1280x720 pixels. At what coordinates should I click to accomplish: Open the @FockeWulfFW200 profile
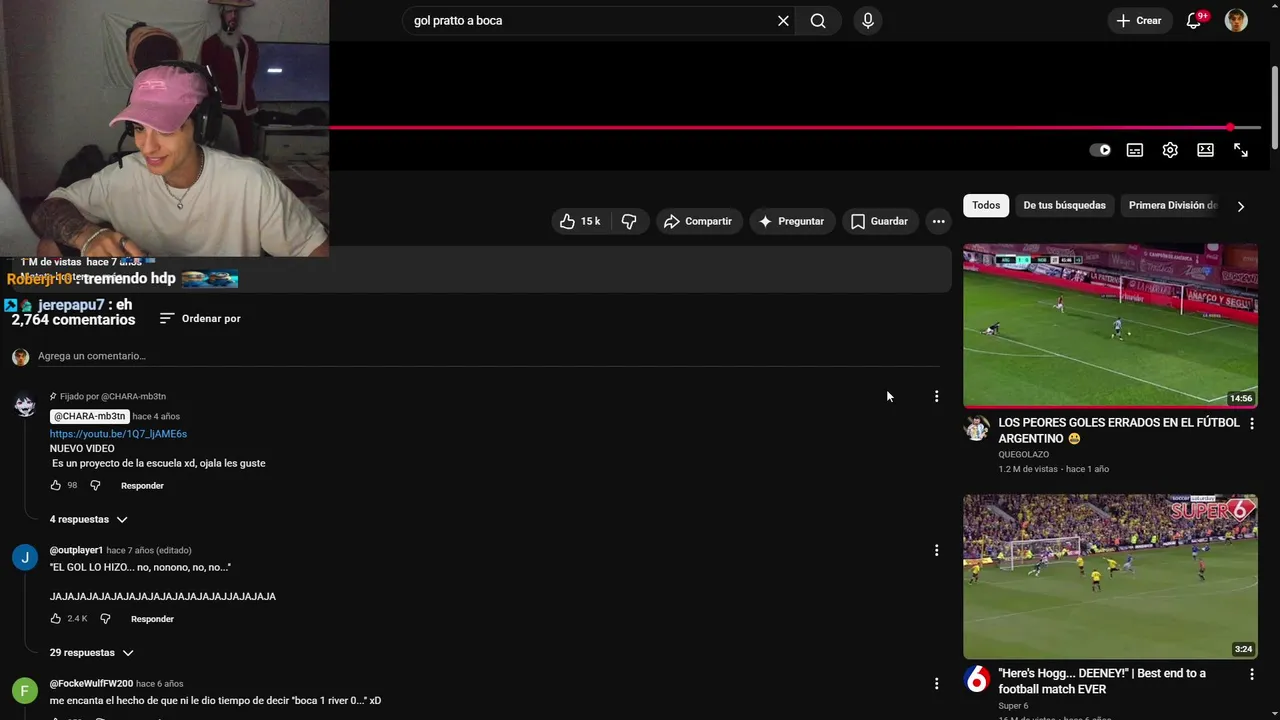[x=91, y=683]
